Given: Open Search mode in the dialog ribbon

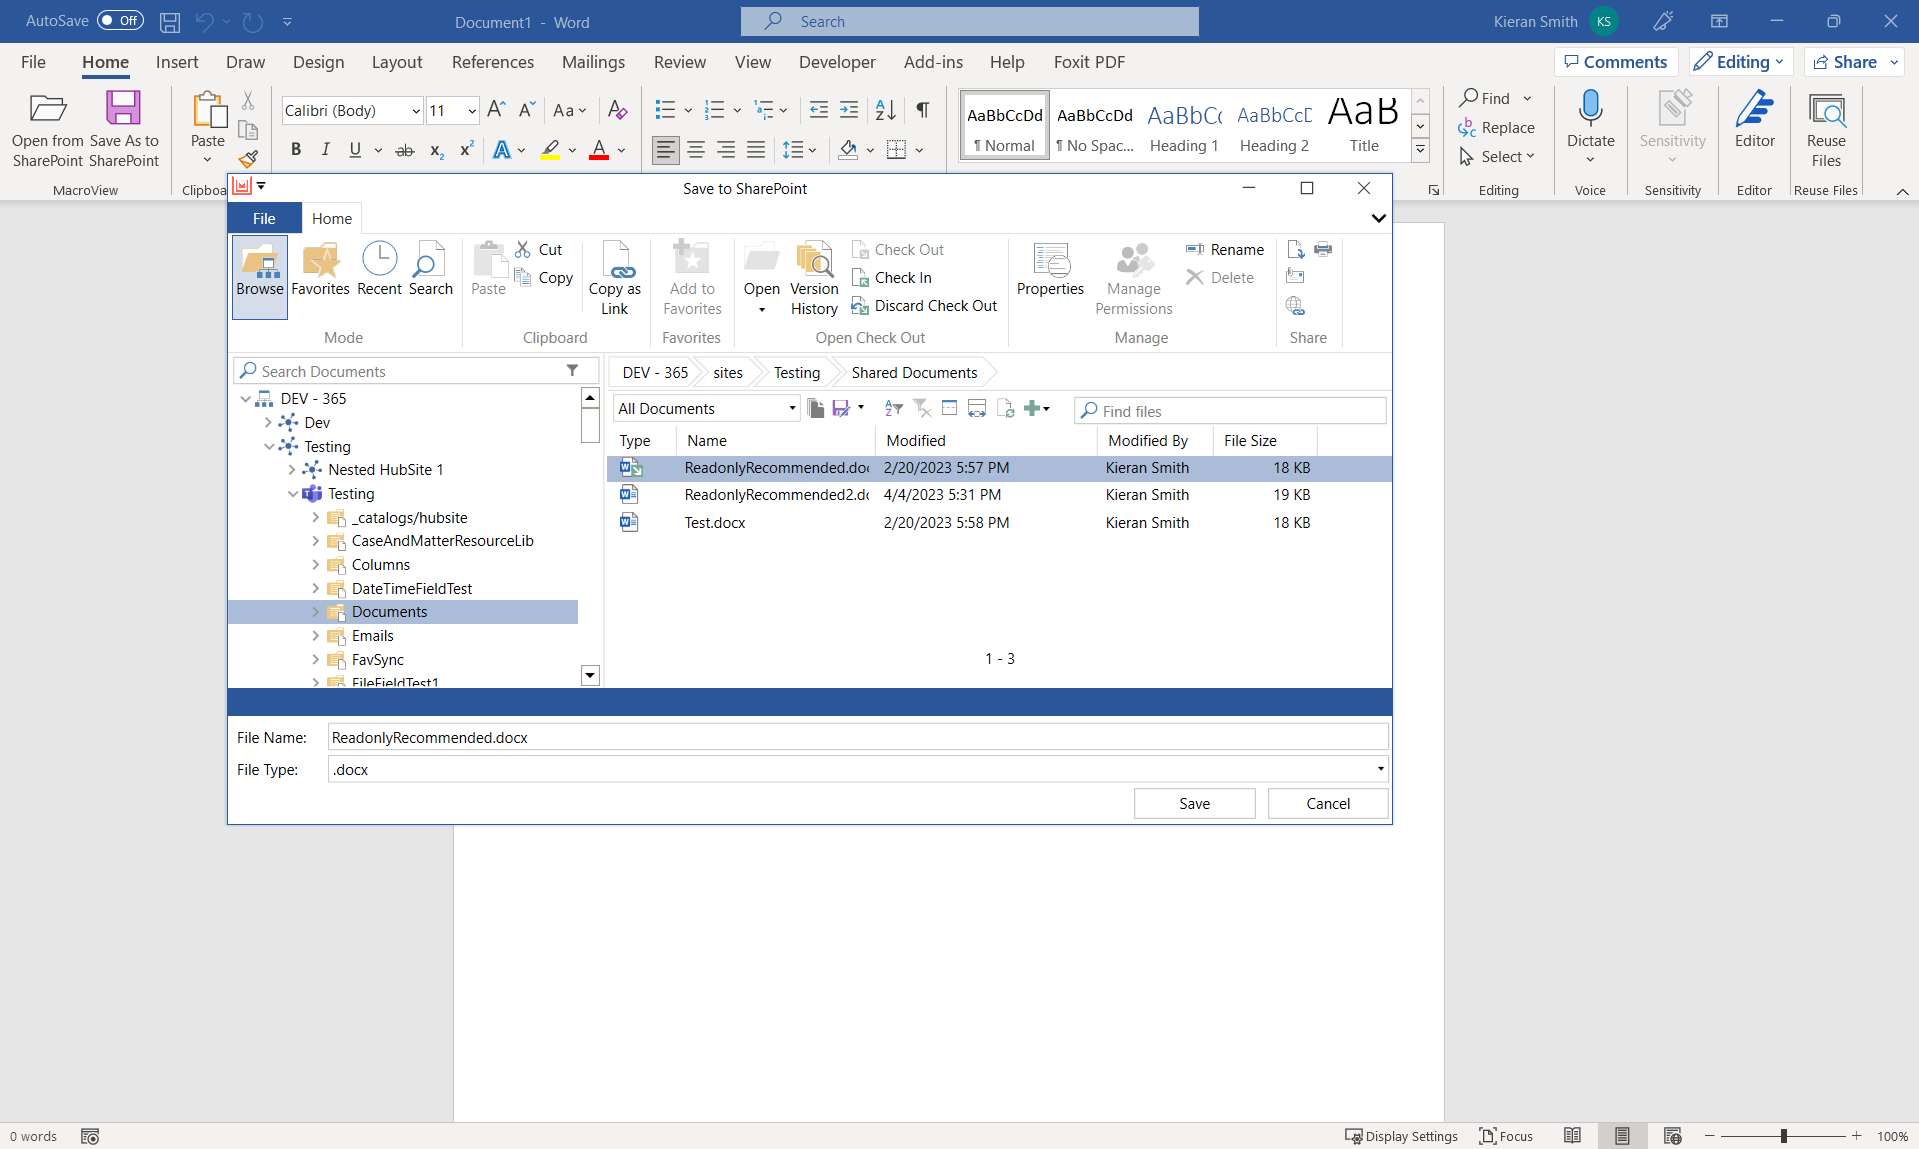Looking at the screenshot, I should 430,271.
